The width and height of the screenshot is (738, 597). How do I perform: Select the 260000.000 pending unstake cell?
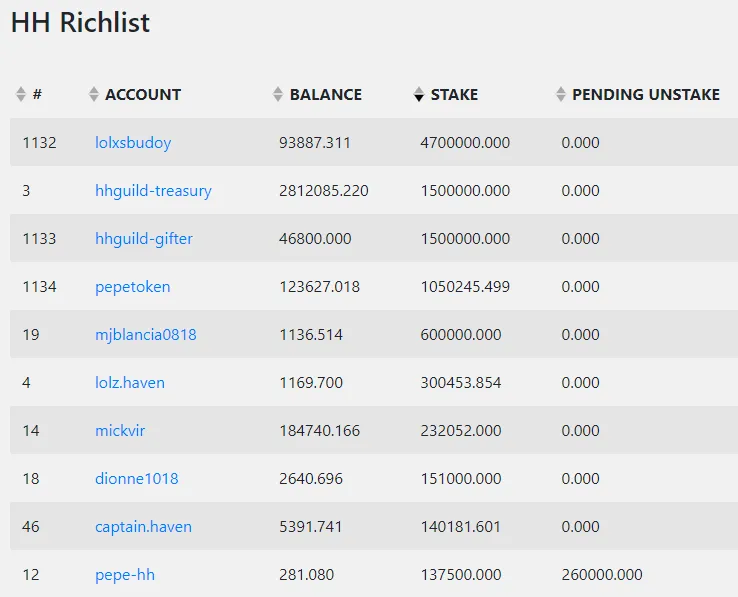pos(602,575)
